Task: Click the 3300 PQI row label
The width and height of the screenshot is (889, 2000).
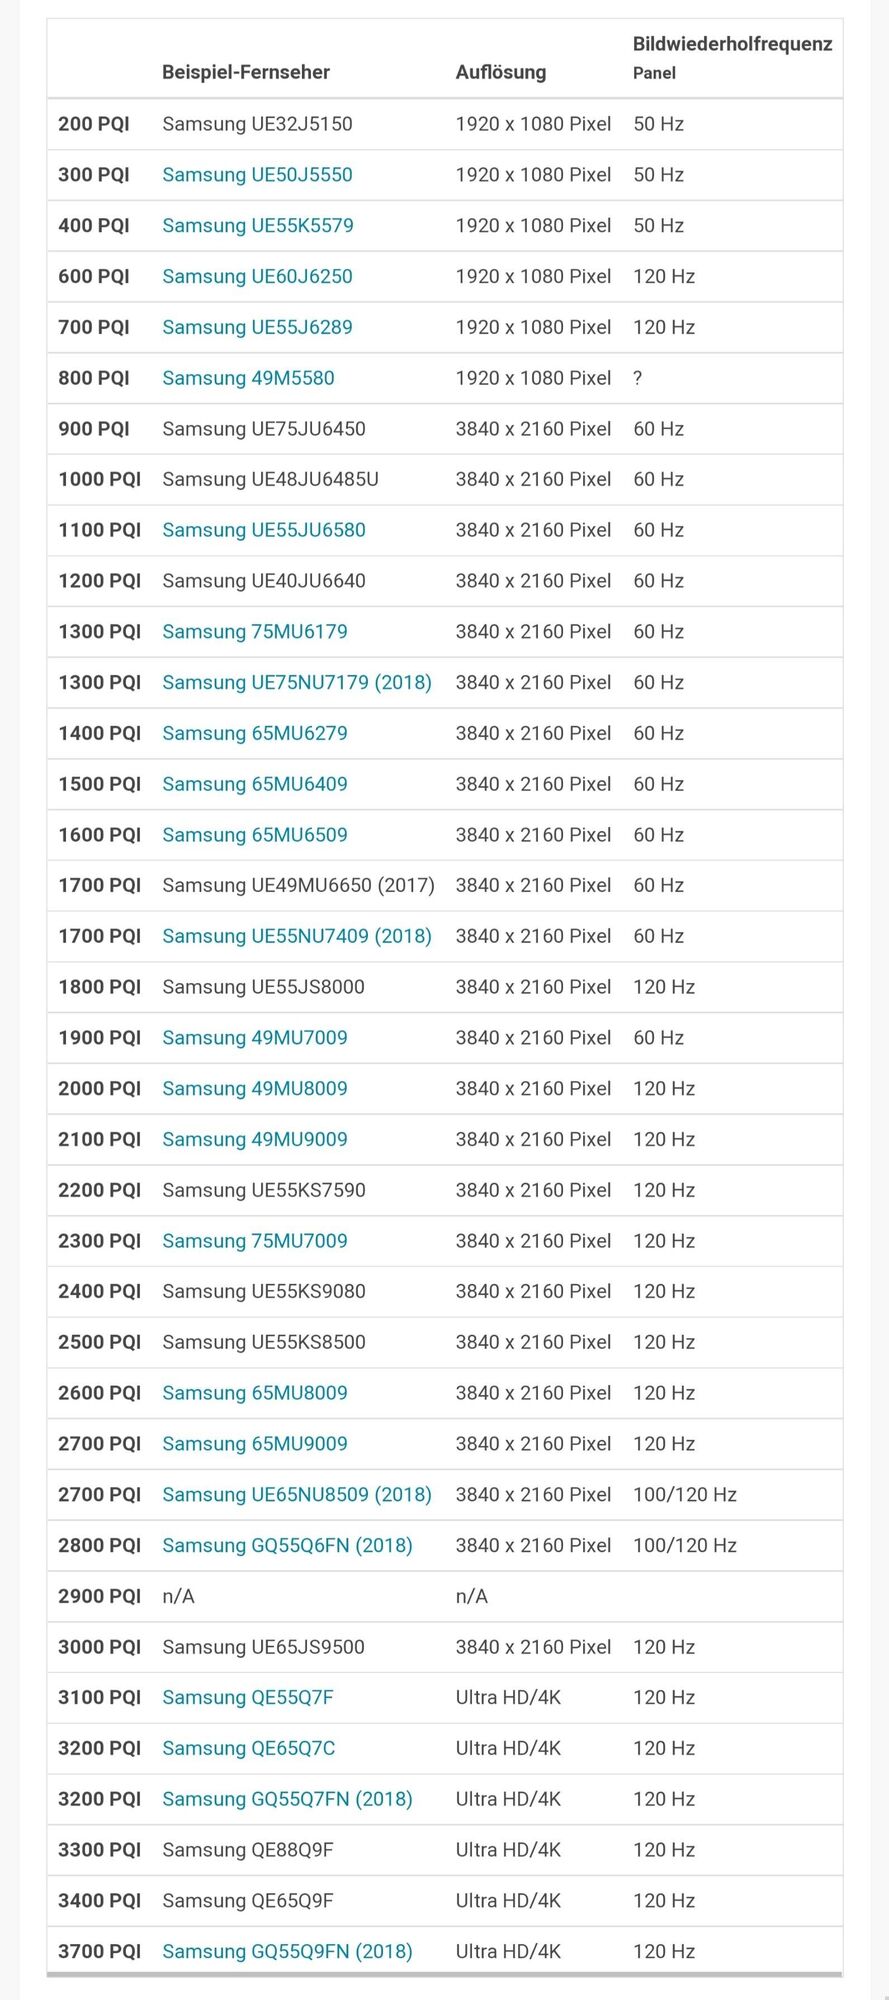Action: pyautogui.click(x=100, y=1850)
